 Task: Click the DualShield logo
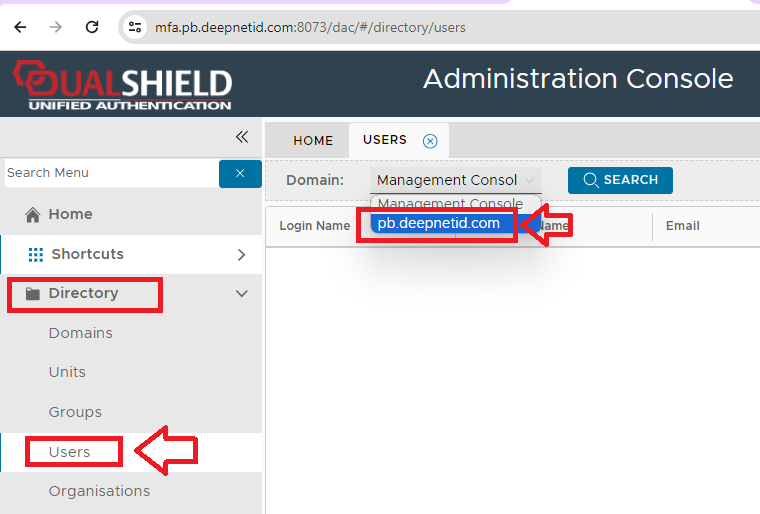tap(122, 85)
